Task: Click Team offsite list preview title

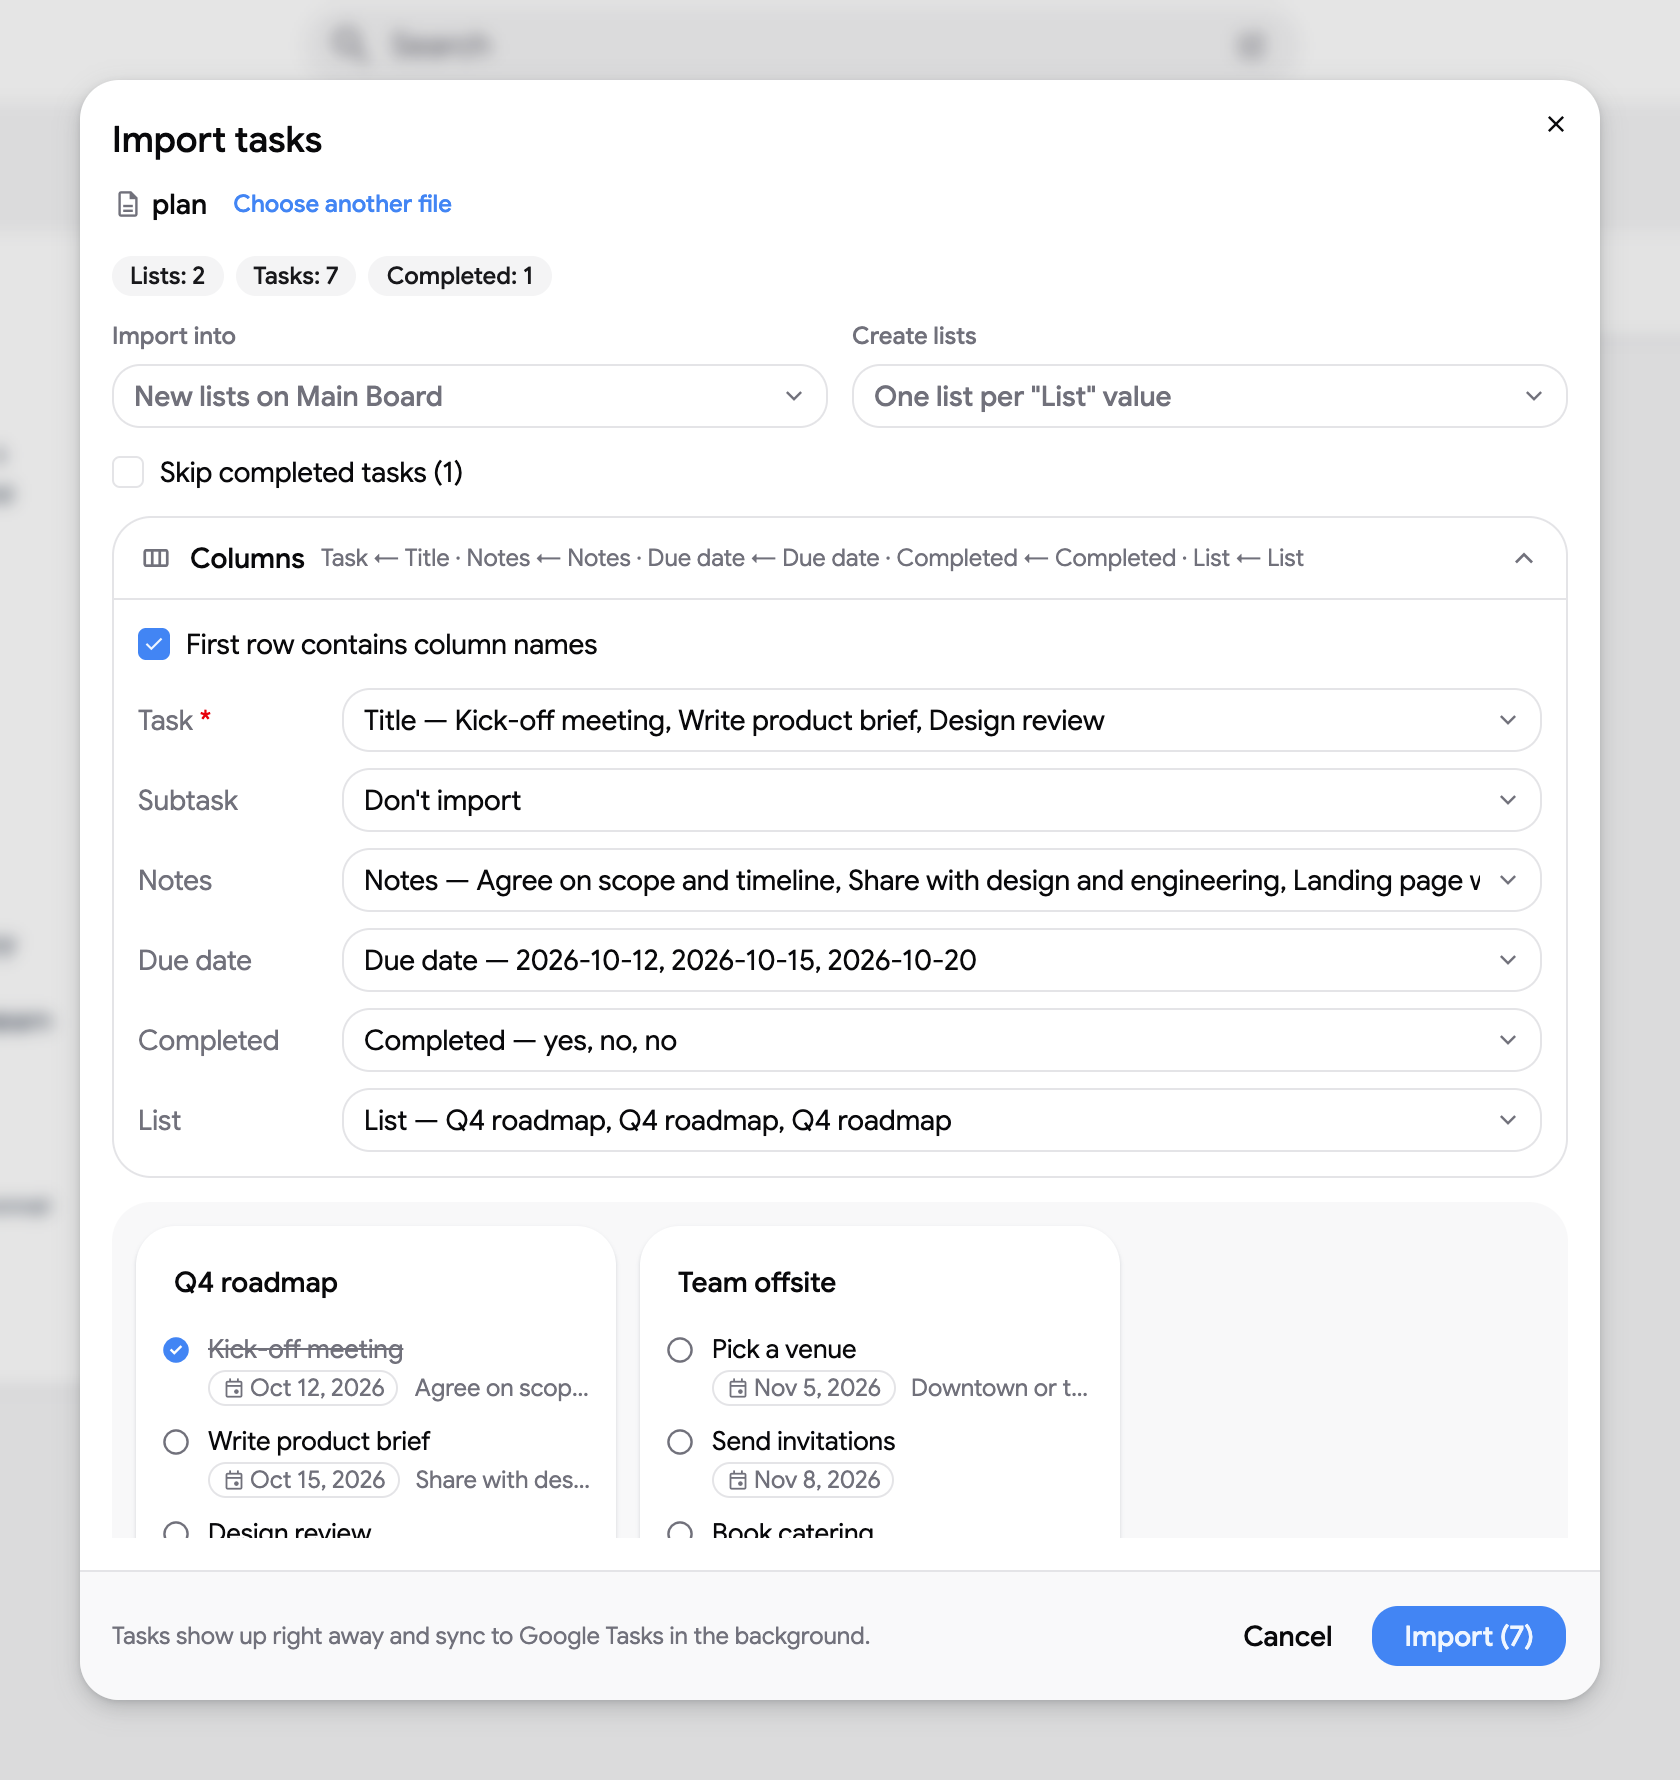Action: (757, 1282)
